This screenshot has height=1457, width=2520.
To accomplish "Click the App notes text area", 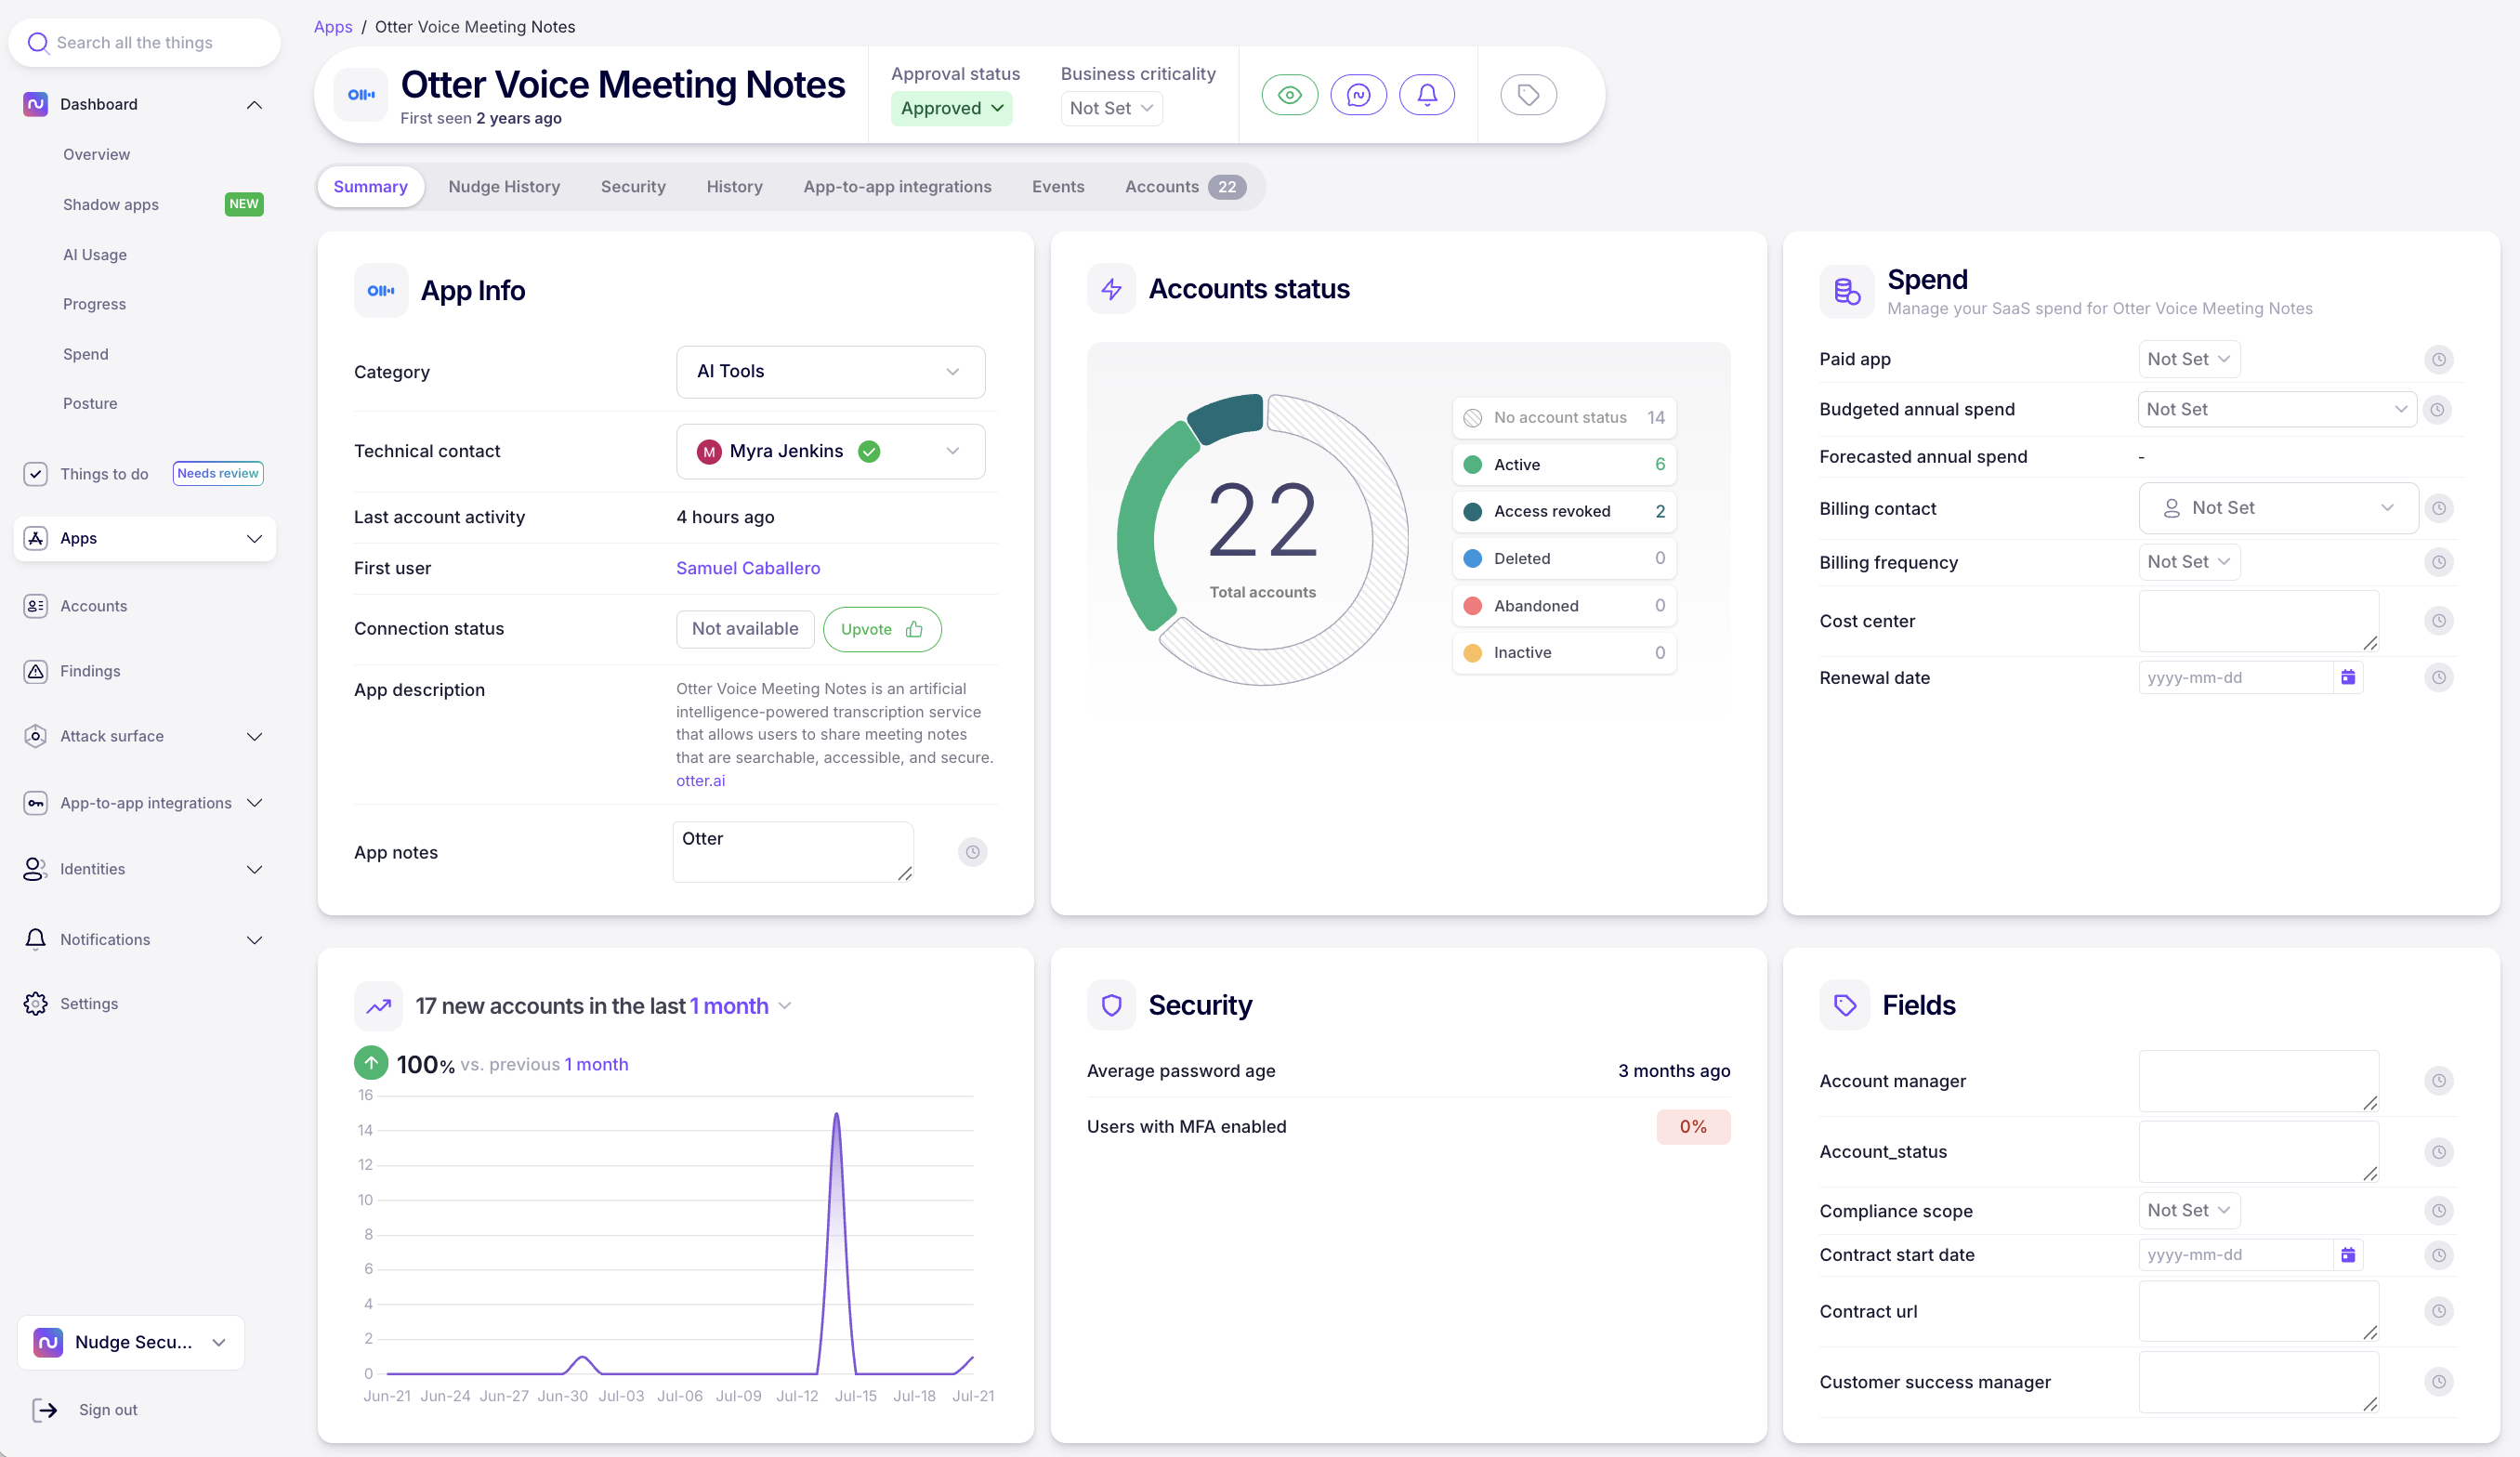I will click(x=793, y=852).
